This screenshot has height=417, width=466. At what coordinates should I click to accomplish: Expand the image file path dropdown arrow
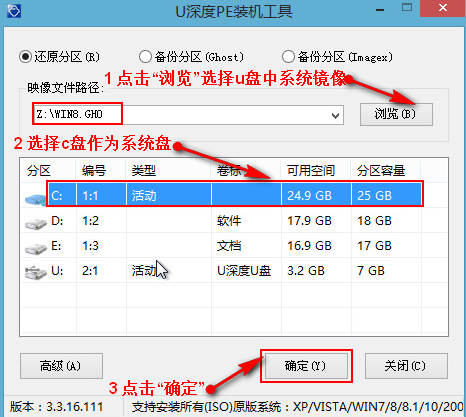[x=335, y=115]
